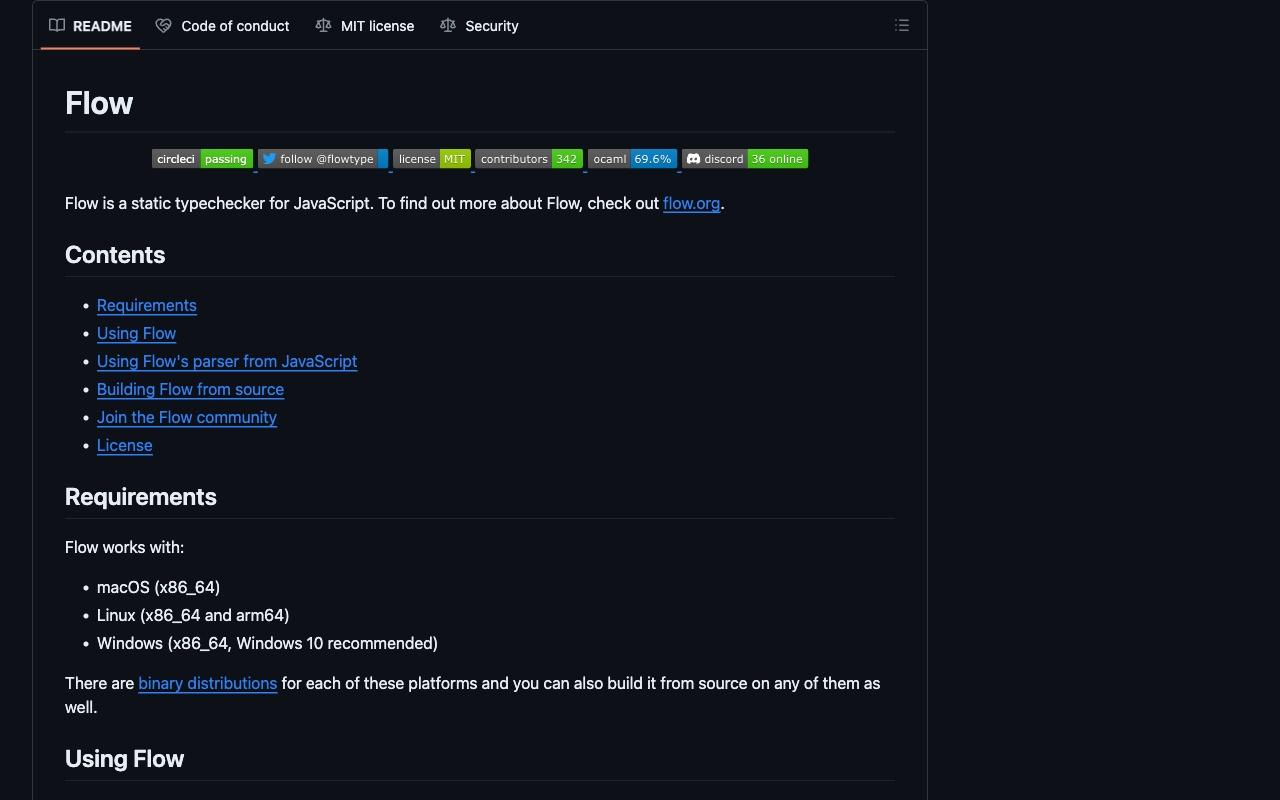
Task: Jump to License in contents list
Action: (125, 445)
